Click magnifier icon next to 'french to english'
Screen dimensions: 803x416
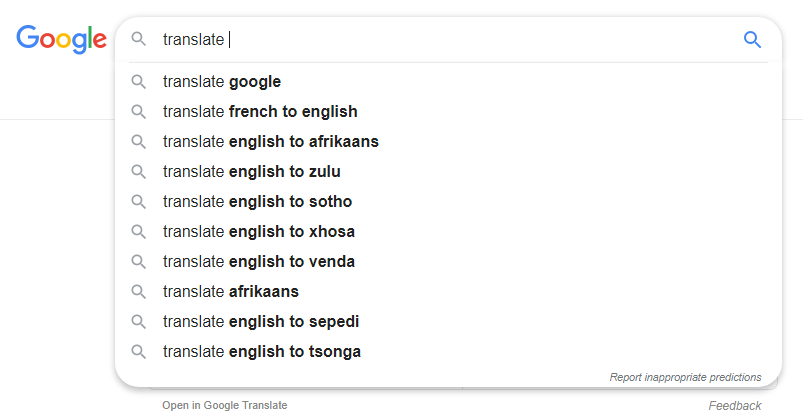[x=139, y=112]
